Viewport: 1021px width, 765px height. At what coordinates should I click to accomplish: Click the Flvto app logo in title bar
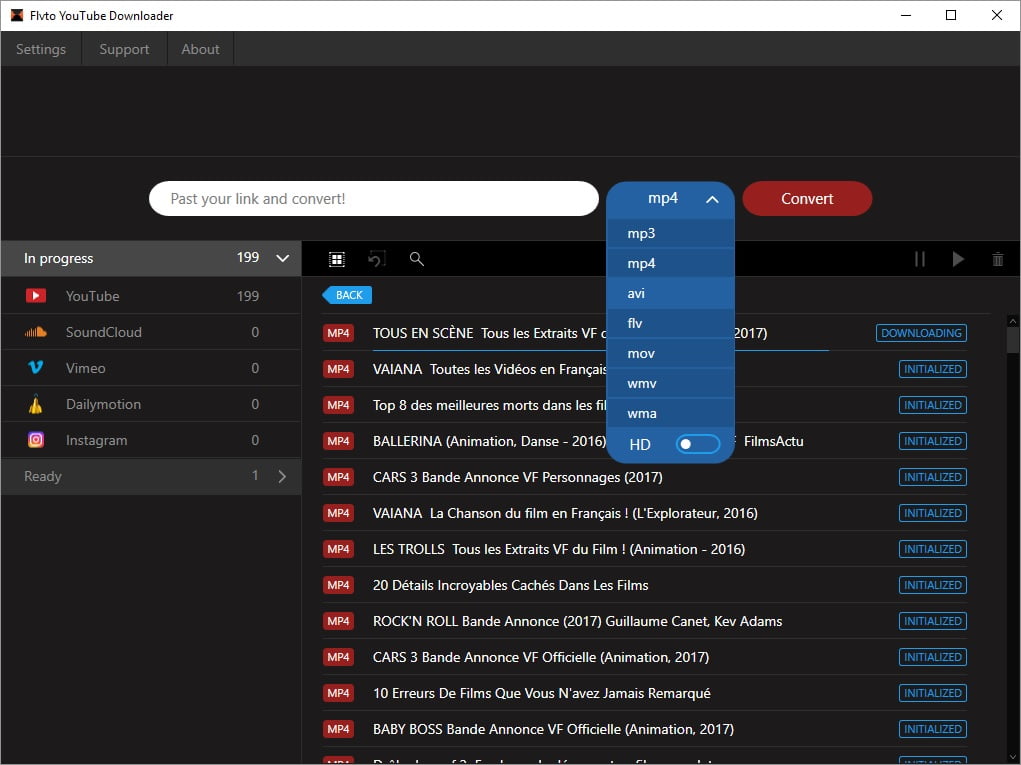tap(16, 15)
